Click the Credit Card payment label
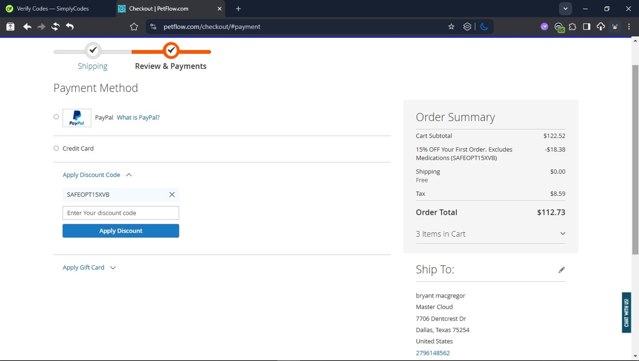This screenshot has width=639, height=361. coord(78,148)
